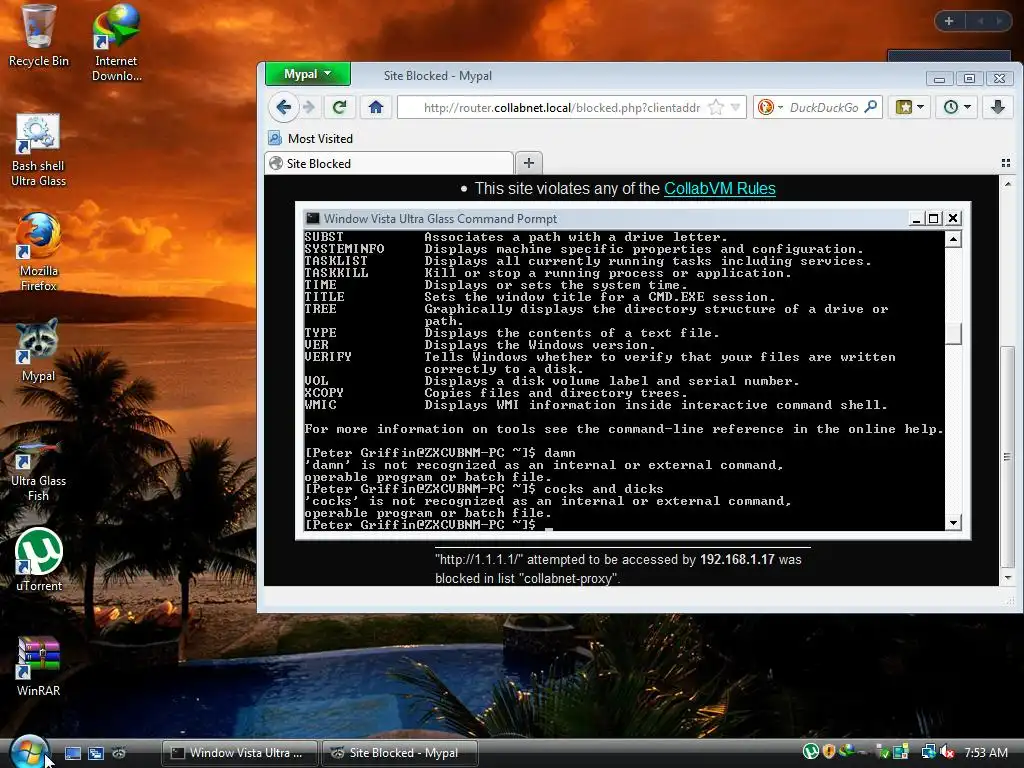Click the Command Prompt title bar icon
This screenshot has width=1024, height=768.
[x=313, y=219]
